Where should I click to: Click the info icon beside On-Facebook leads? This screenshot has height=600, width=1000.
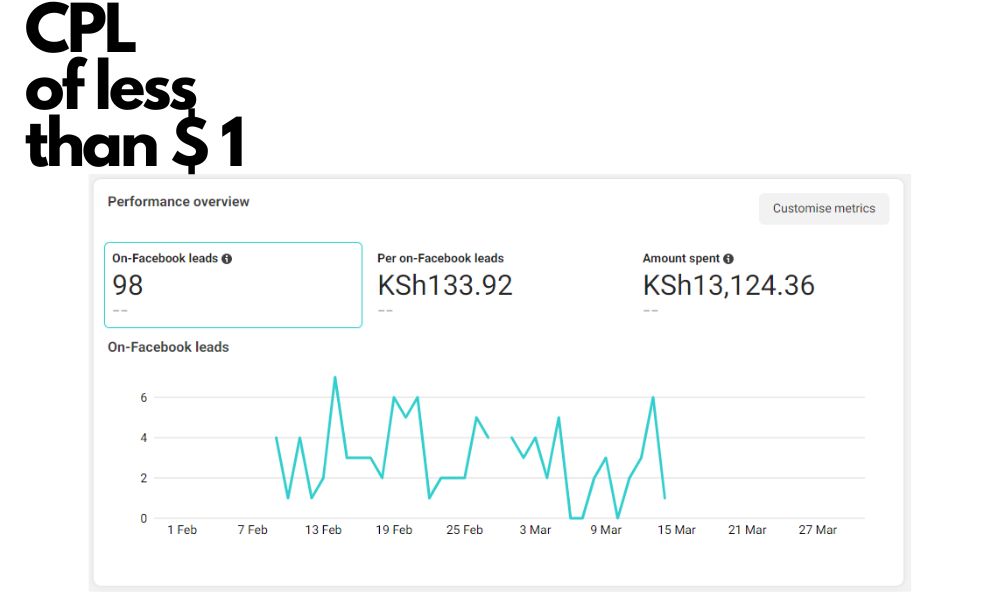coord(227,259)
